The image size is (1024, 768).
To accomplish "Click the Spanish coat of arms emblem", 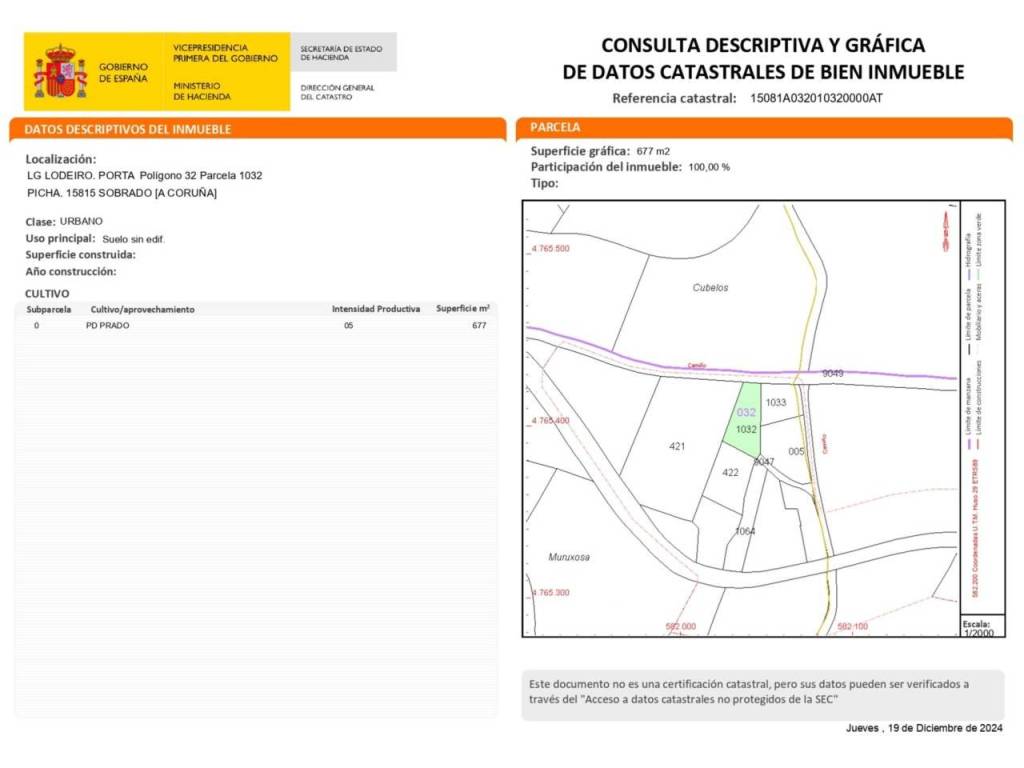I will pos(60,72).
